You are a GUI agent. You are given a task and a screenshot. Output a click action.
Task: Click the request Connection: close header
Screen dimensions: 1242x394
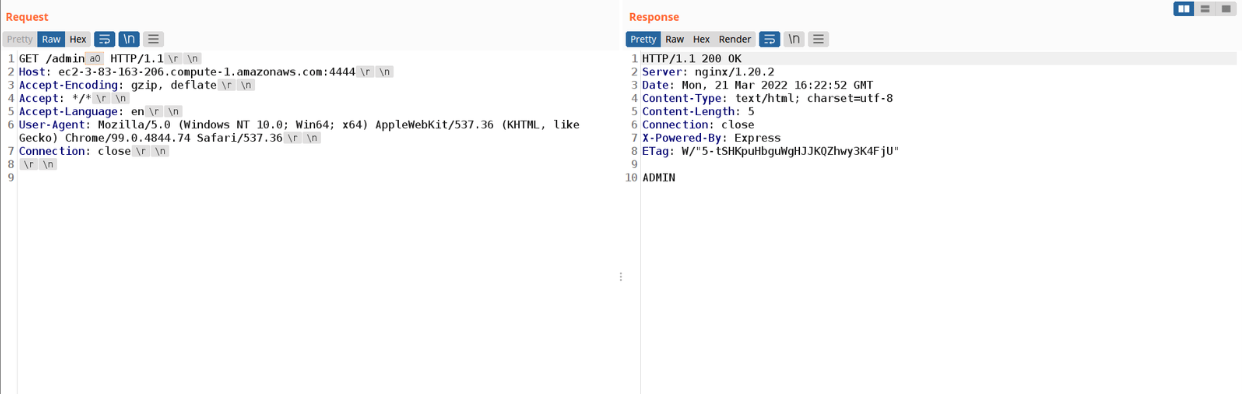tap(75, 151)
